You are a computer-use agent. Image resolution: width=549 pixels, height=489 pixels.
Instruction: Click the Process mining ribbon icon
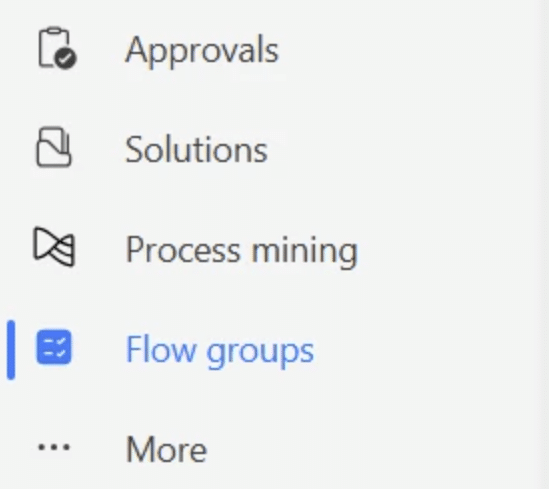(54, 247)
